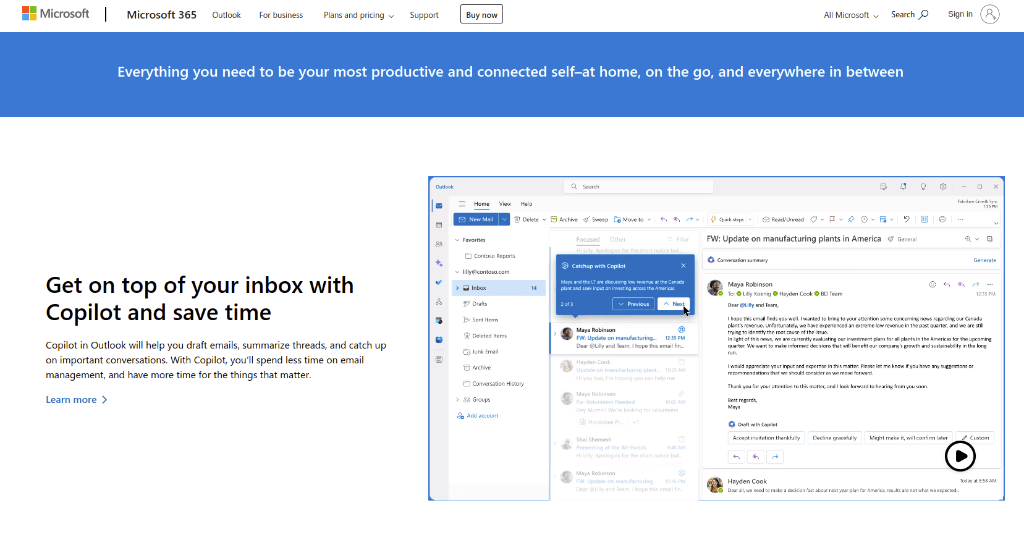This screenshot has width=1024, height=533.
Task: Click the Read/Unread toolbar button
Action: coord(783,219)
